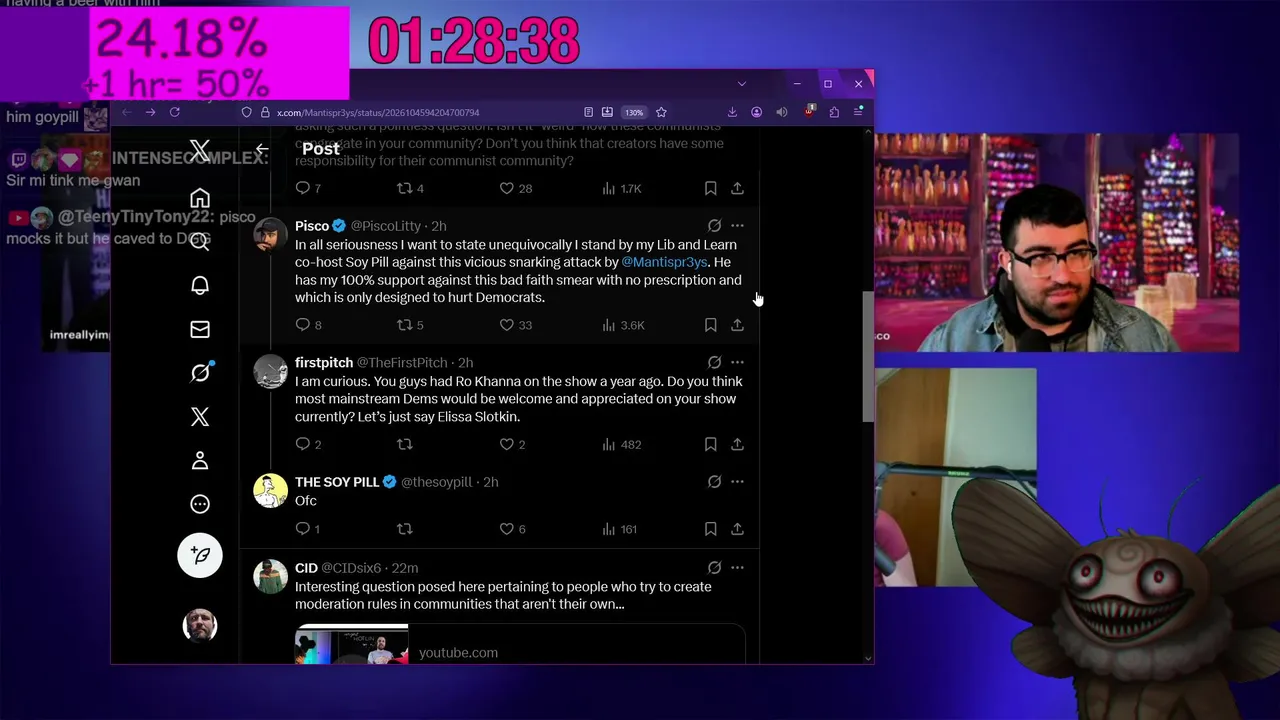Open the youtube.com link card
The width and height of the screenshot is (1280, 720).
pyautogui.click(x=520, y=644)
